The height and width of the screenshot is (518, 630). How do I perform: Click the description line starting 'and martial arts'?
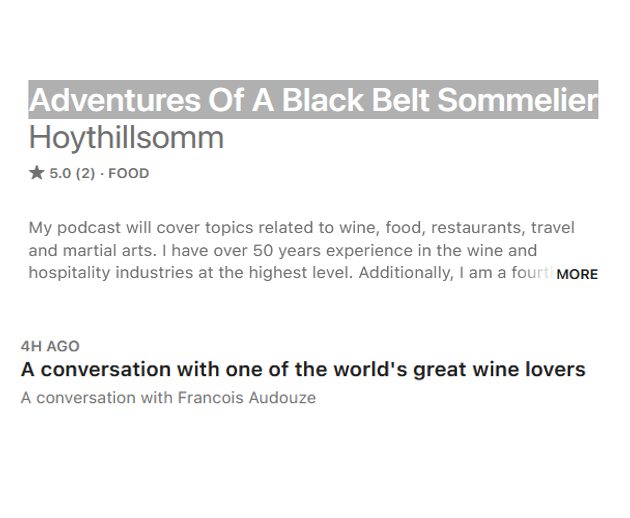[282, 250]
